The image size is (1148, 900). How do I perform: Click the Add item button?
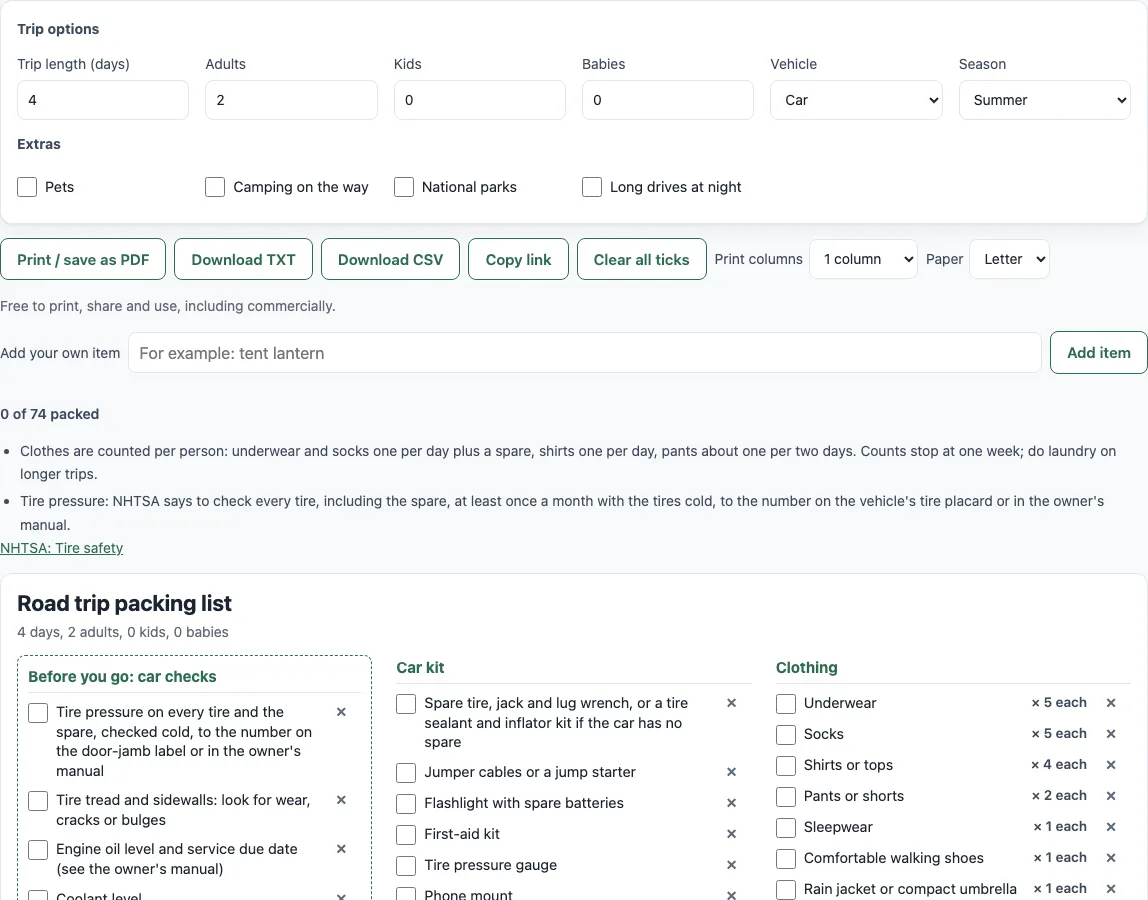[x=1098, y=353]
